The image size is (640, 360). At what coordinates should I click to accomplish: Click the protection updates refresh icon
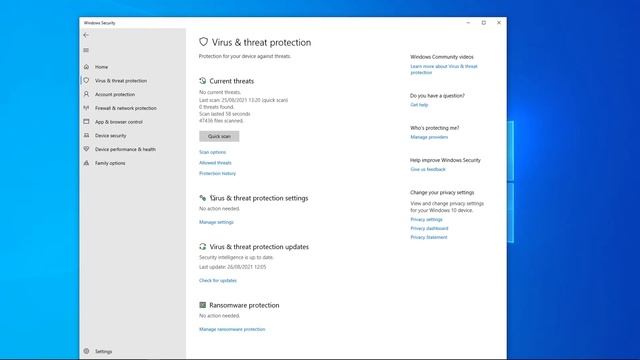[x=202, y=247]
